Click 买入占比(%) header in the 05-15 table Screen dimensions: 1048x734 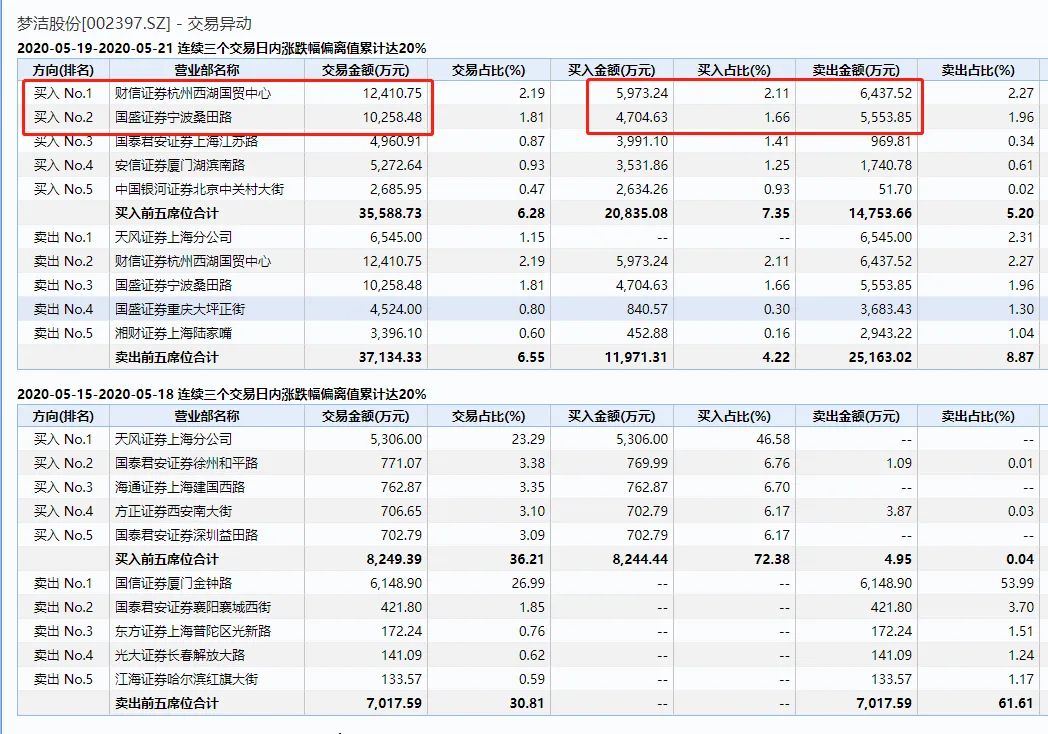point(734,416)
